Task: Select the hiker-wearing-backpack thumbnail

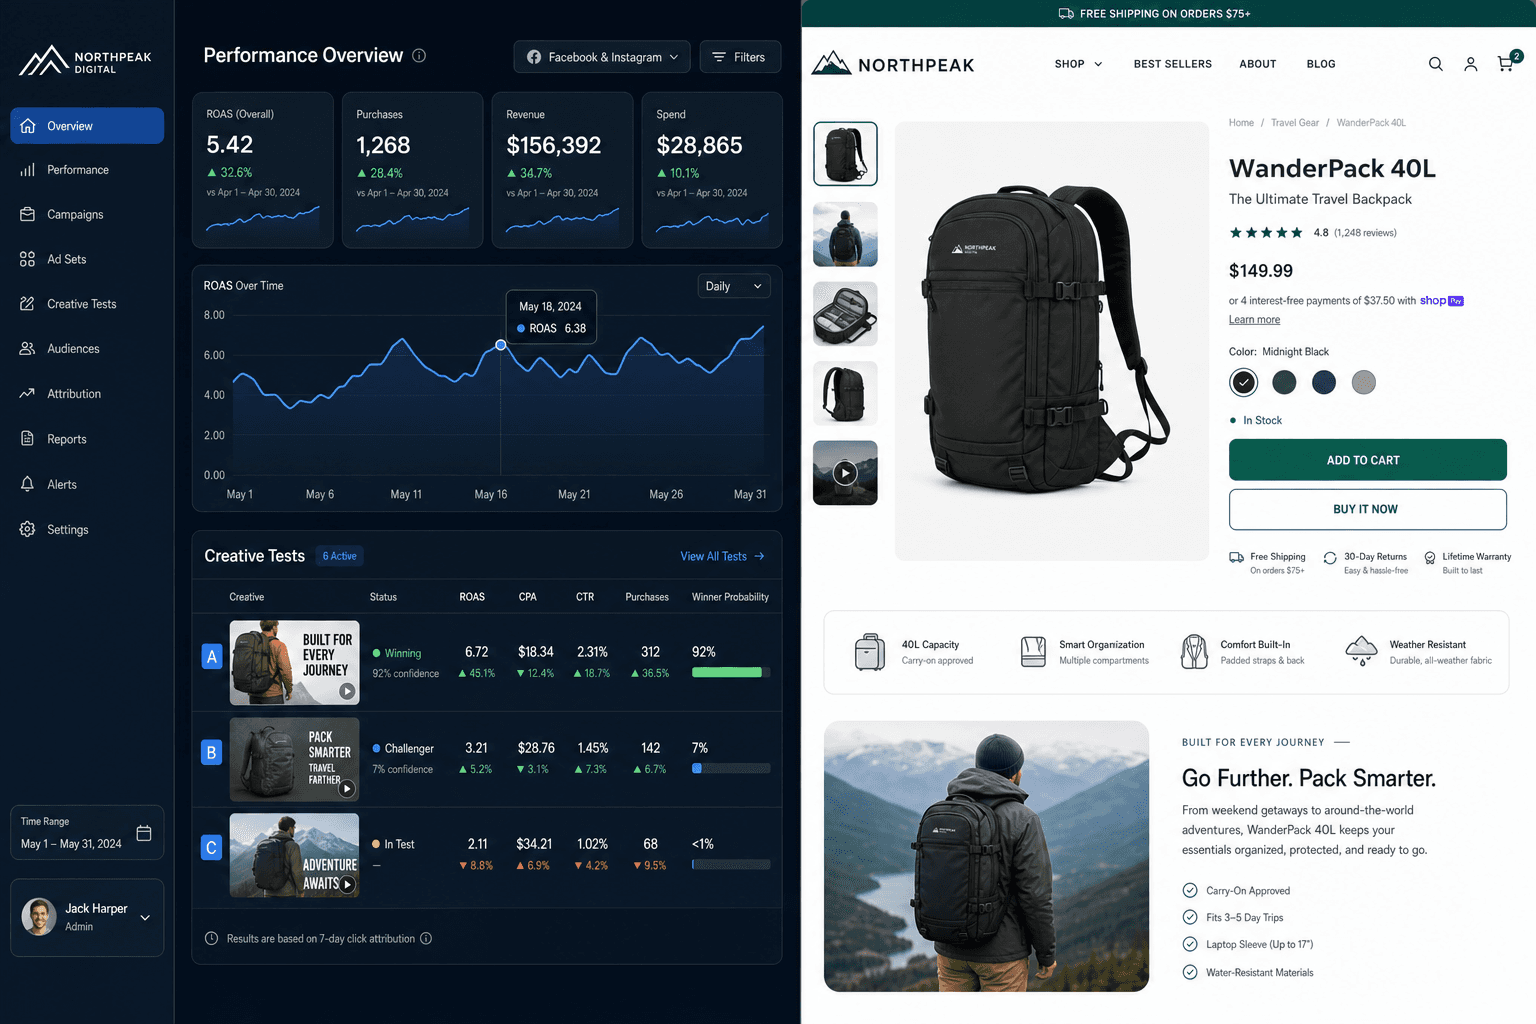Action: [845, 234]
